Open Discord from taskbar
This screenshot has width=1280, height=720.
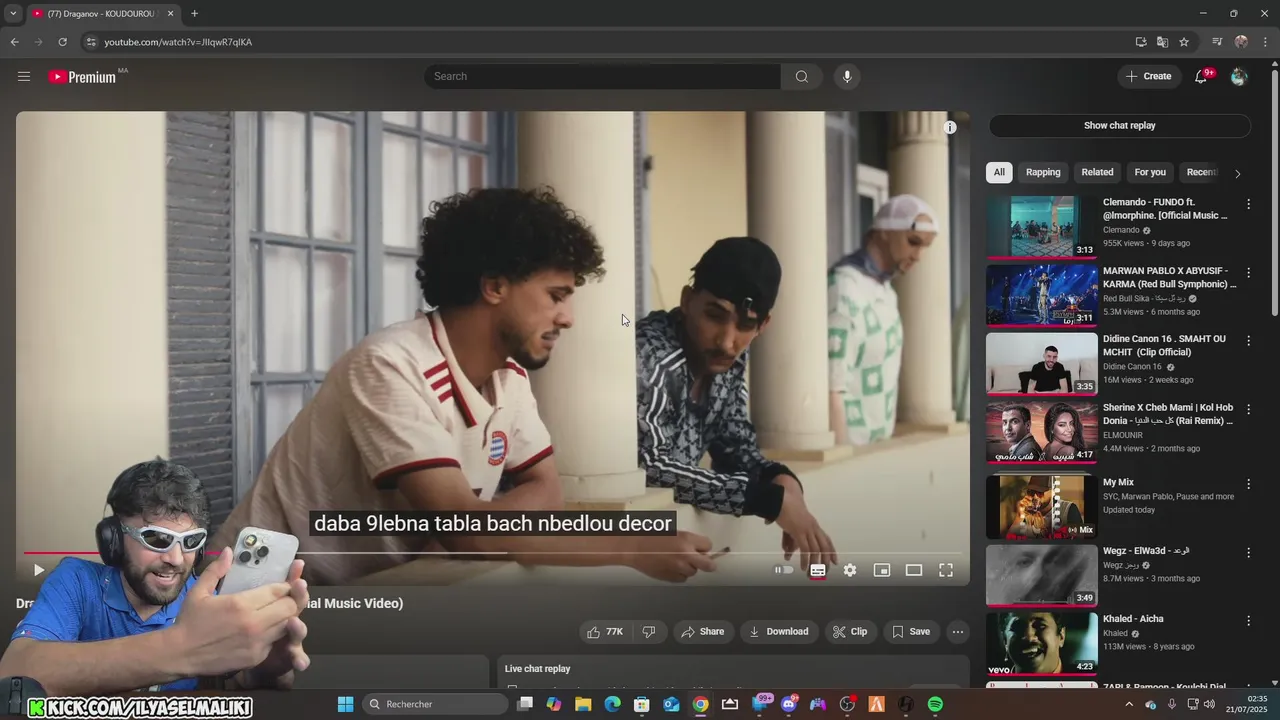pyautogui.click(x=789, y=704)
